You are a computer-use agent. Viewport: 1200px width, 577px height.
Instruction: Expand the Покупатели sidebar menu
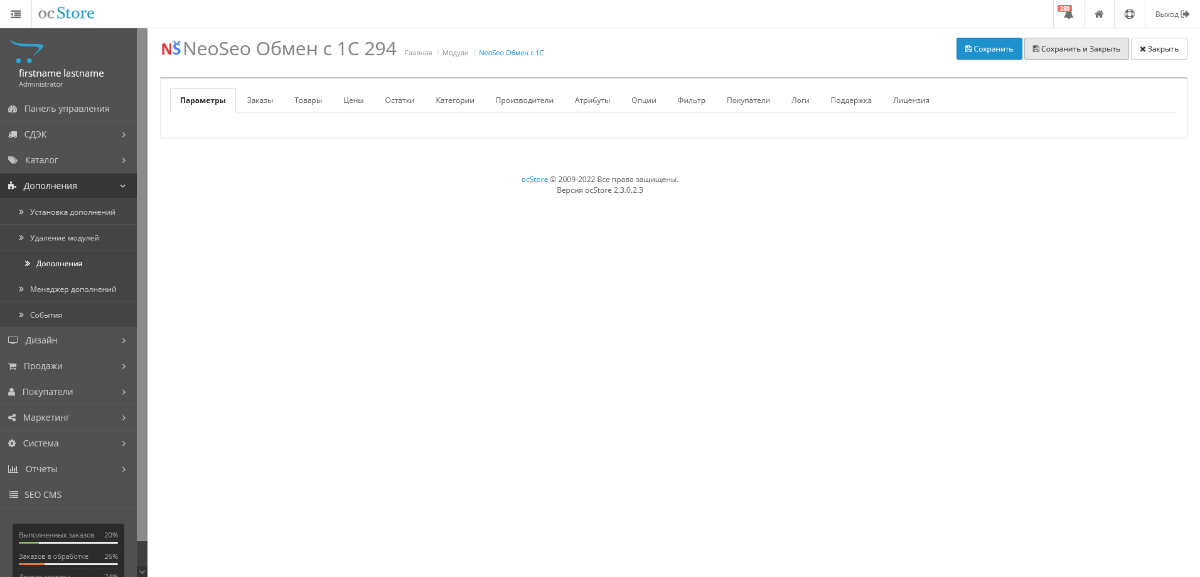68,392
